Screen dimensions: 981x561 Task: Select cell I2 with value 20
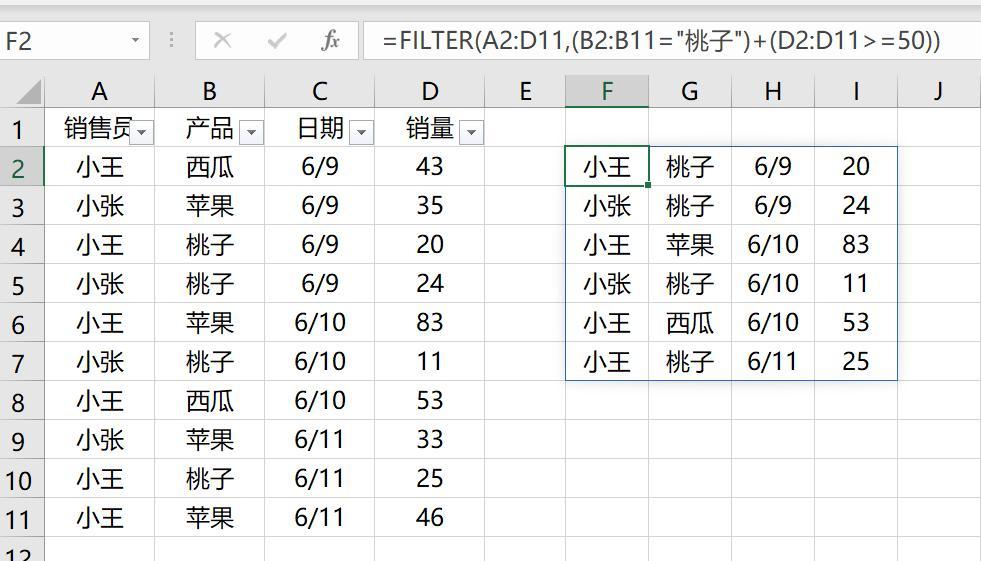856,167
